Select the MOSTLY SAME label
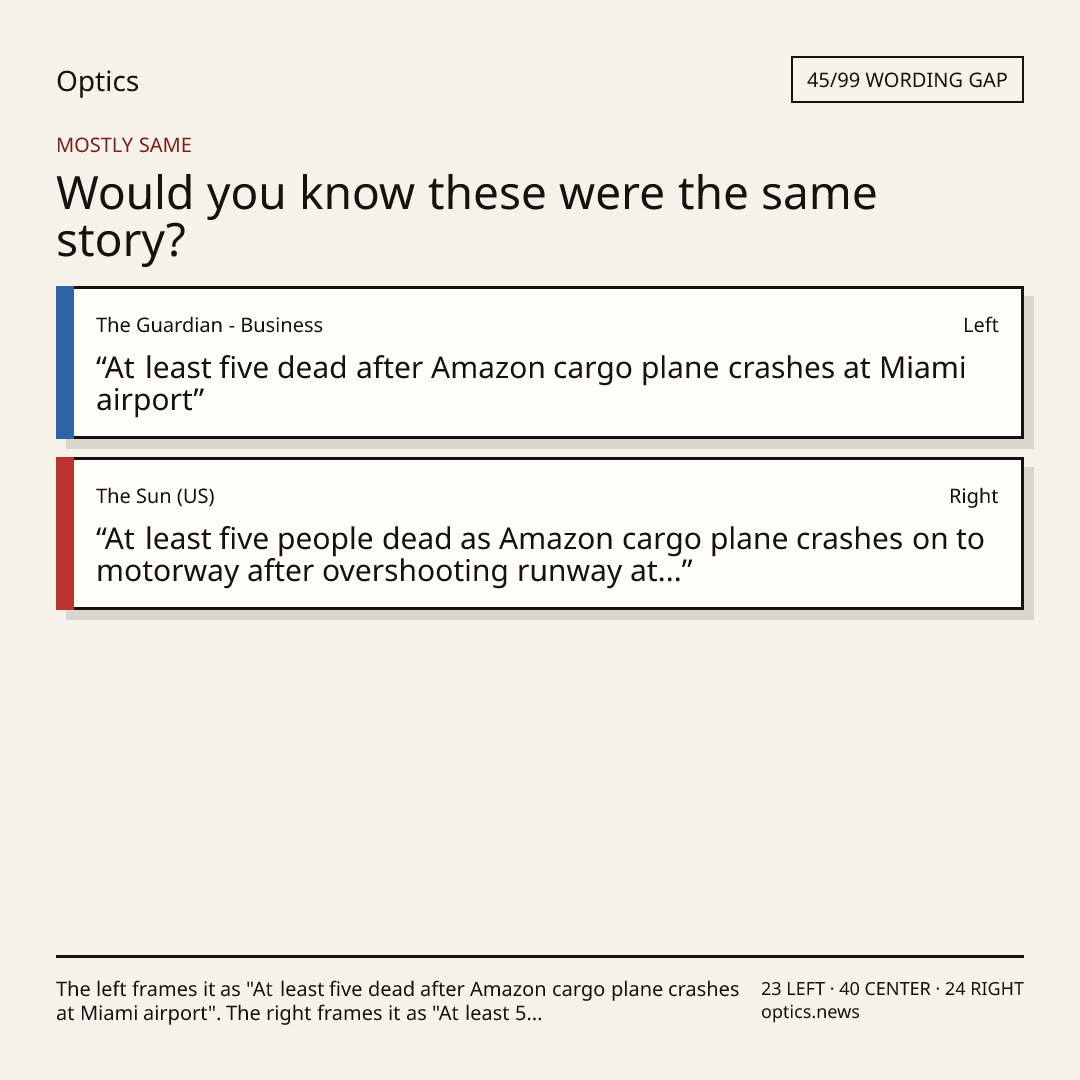Screen dimensions: 1080x1080 coord(124,145)
